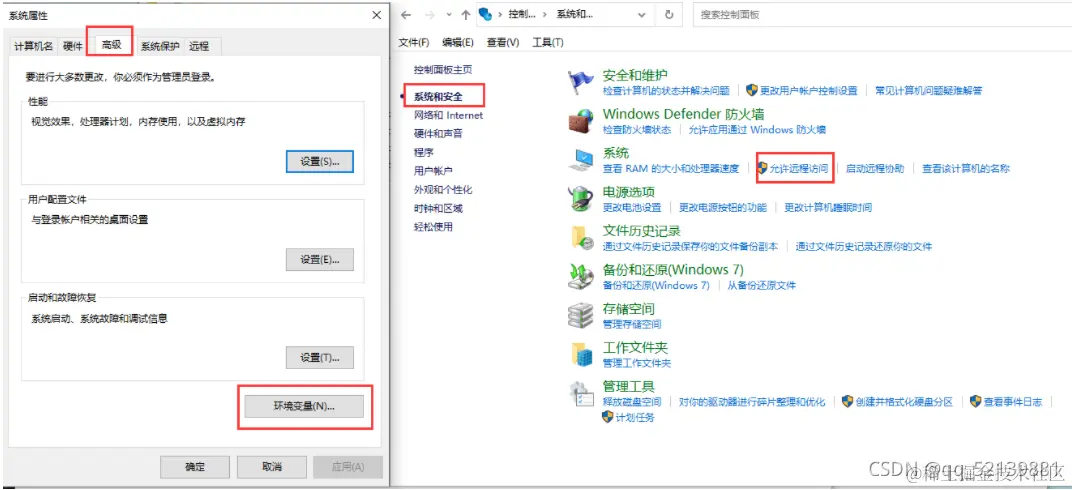Open the Windows Defender 防火墙 brick wall icon
This screenshot has width=1072, height=490.
(x=582, y=121)
